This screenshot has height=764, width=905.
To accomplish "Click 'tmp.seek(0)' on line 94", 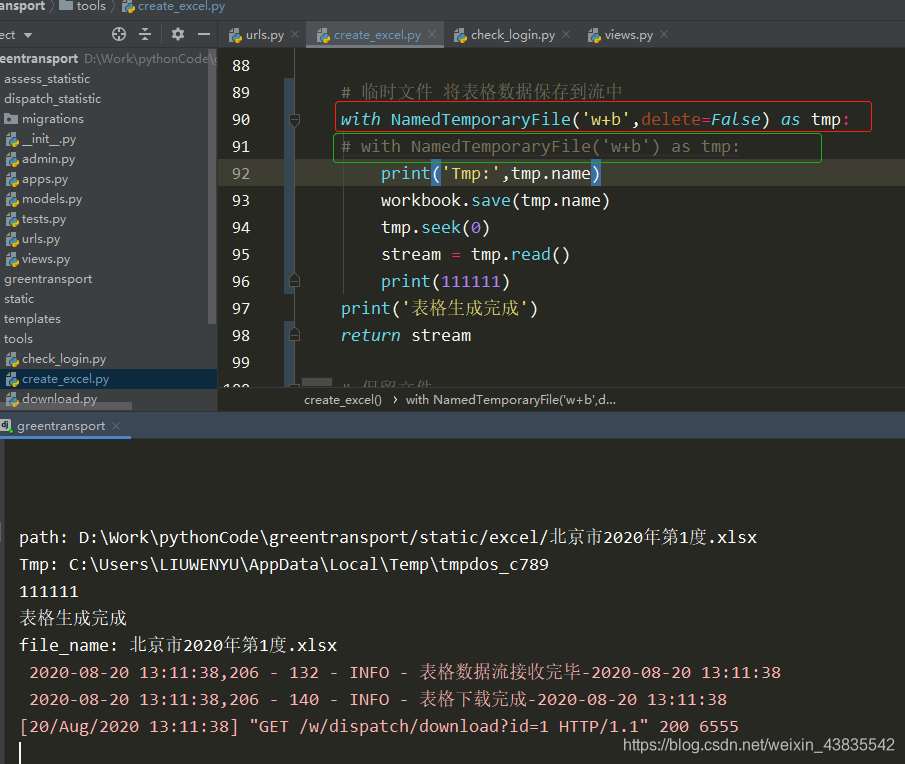I will pyautogui.click(x=435, y=227).
